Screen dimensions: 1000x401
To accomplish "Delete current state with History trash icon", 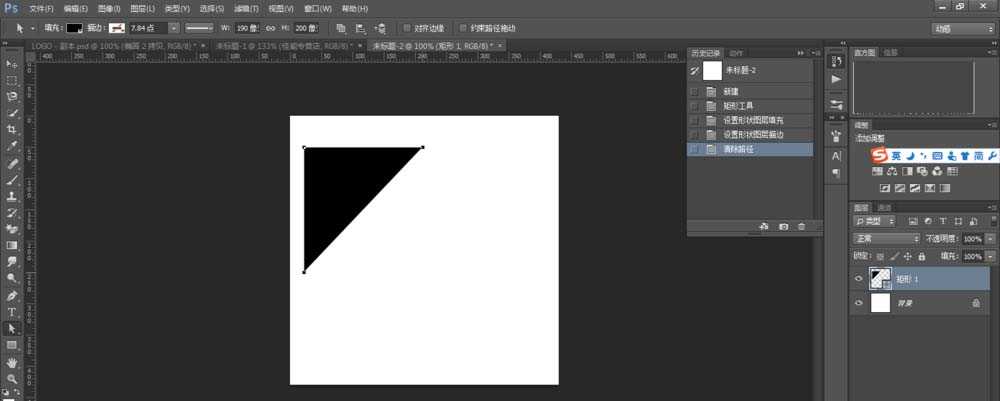I will pos(801,227).
